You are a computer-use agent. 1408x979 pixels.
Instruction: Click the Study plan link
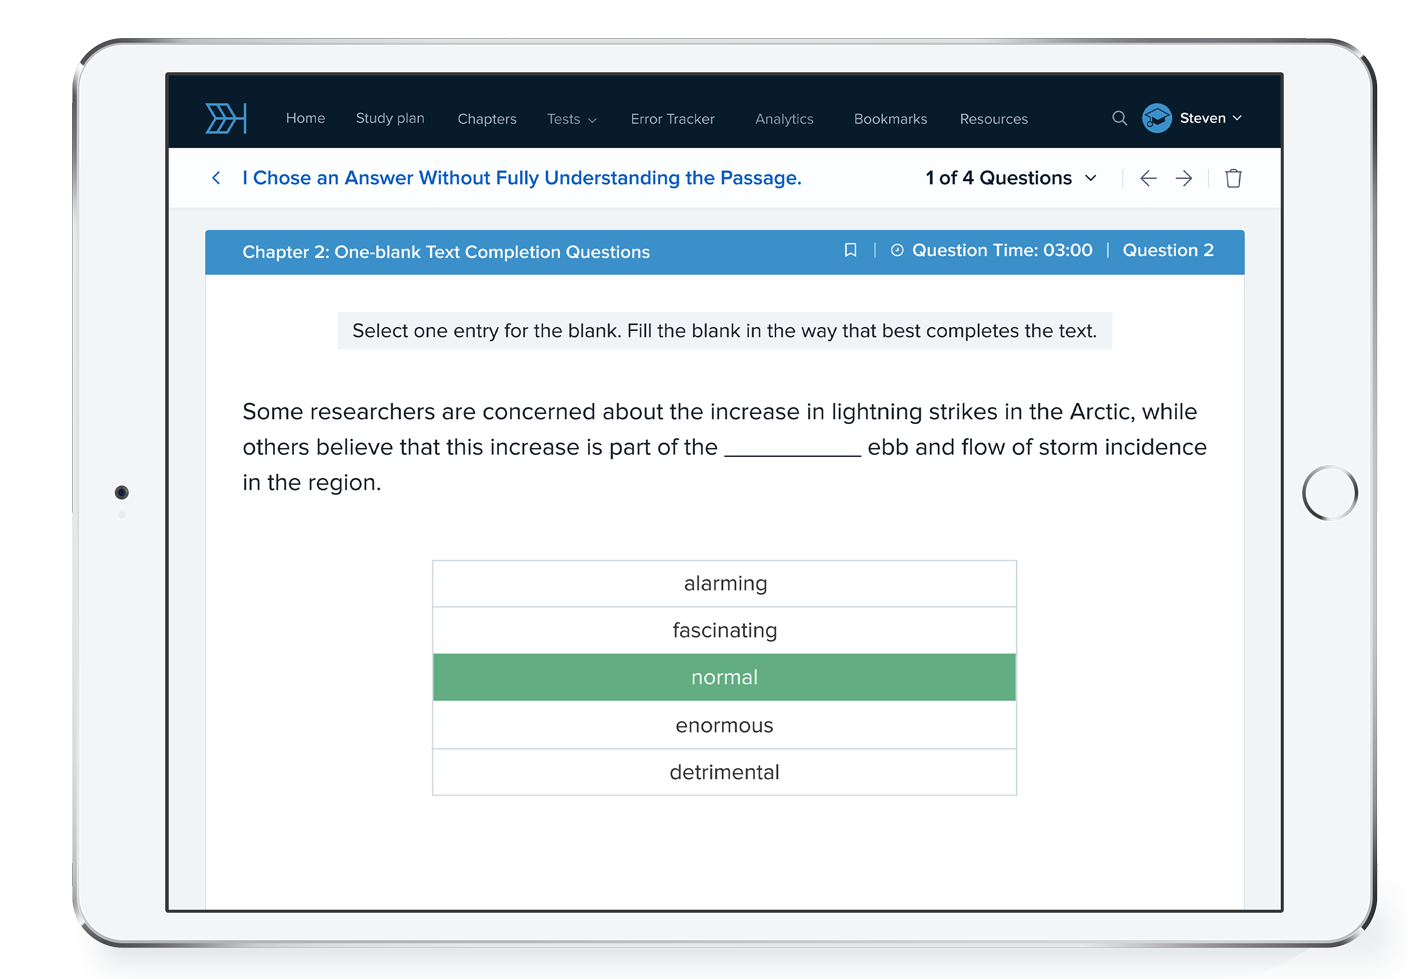(390, 118)
